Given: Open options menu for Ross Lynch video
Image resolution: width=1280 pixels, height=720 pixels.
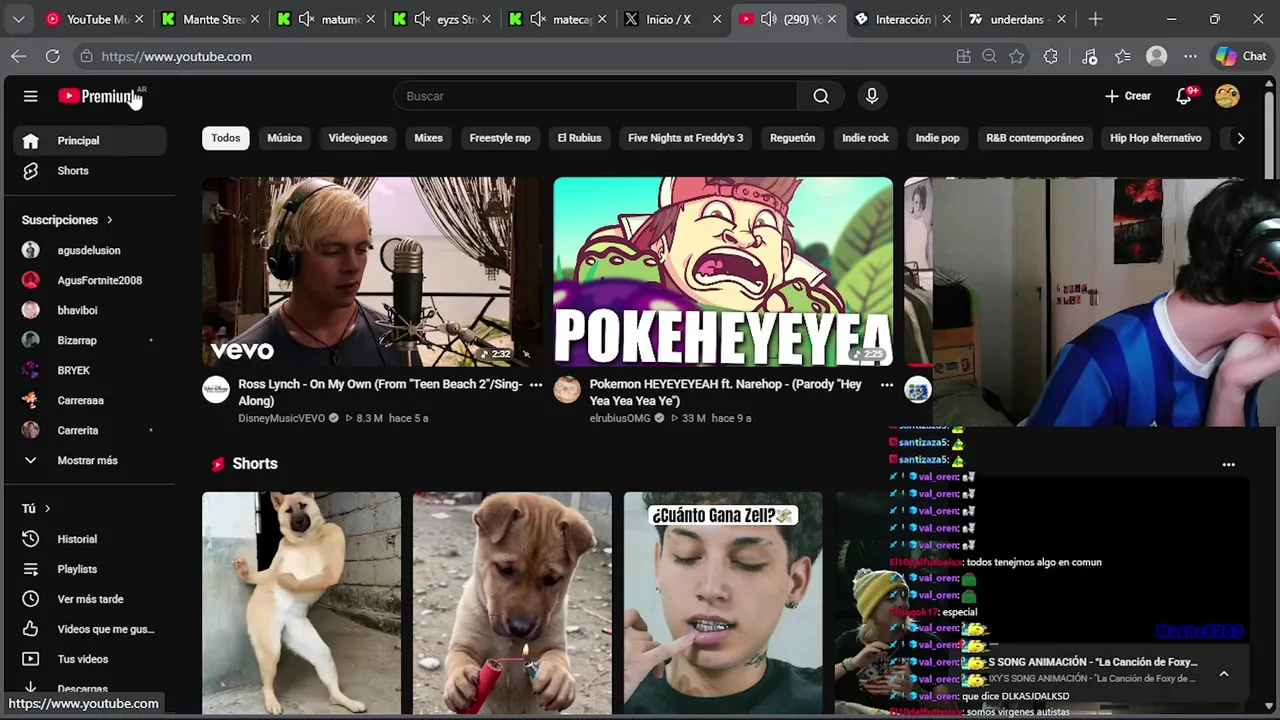Looking at the screenshot, I should click(536, 385).
